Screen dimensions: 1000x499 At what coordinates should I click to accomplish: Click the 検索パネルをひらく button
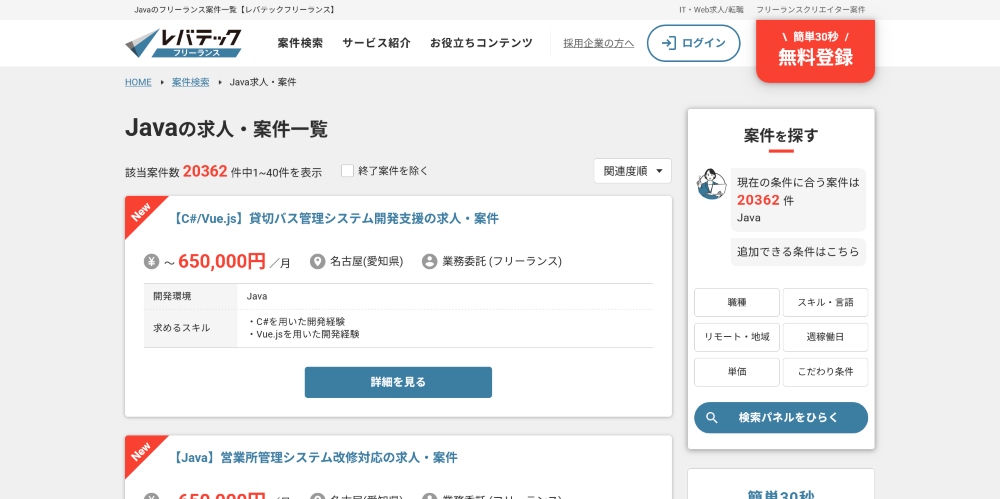pyautogui.click(x=781, y=418)
